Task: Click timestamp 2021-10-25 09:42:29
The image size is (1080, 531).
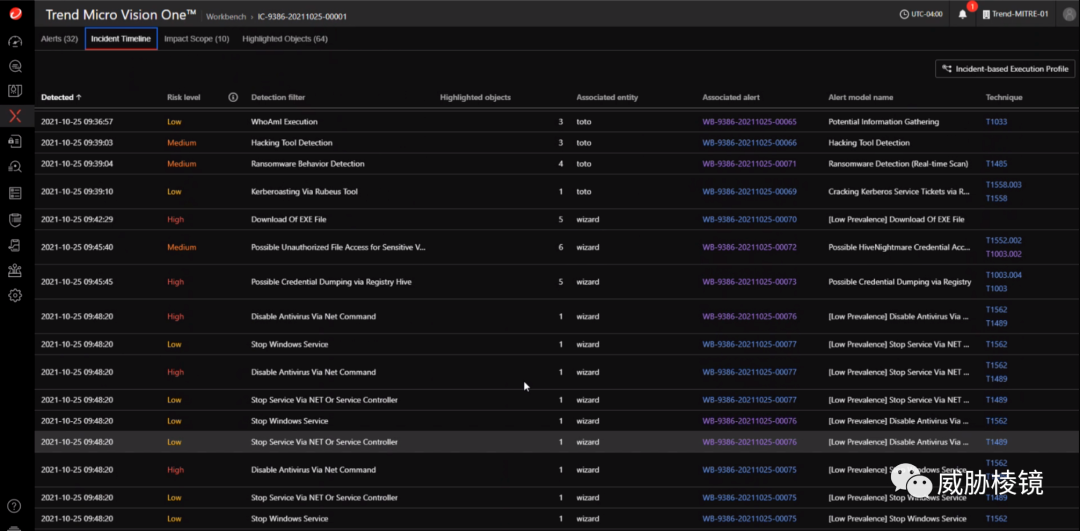Action: 77,220
